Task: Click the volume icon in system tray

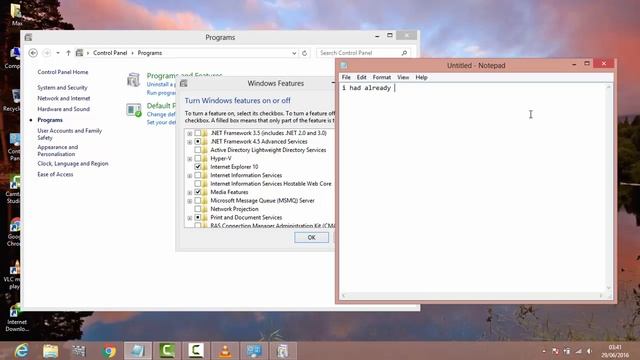Action: [589, 351]
